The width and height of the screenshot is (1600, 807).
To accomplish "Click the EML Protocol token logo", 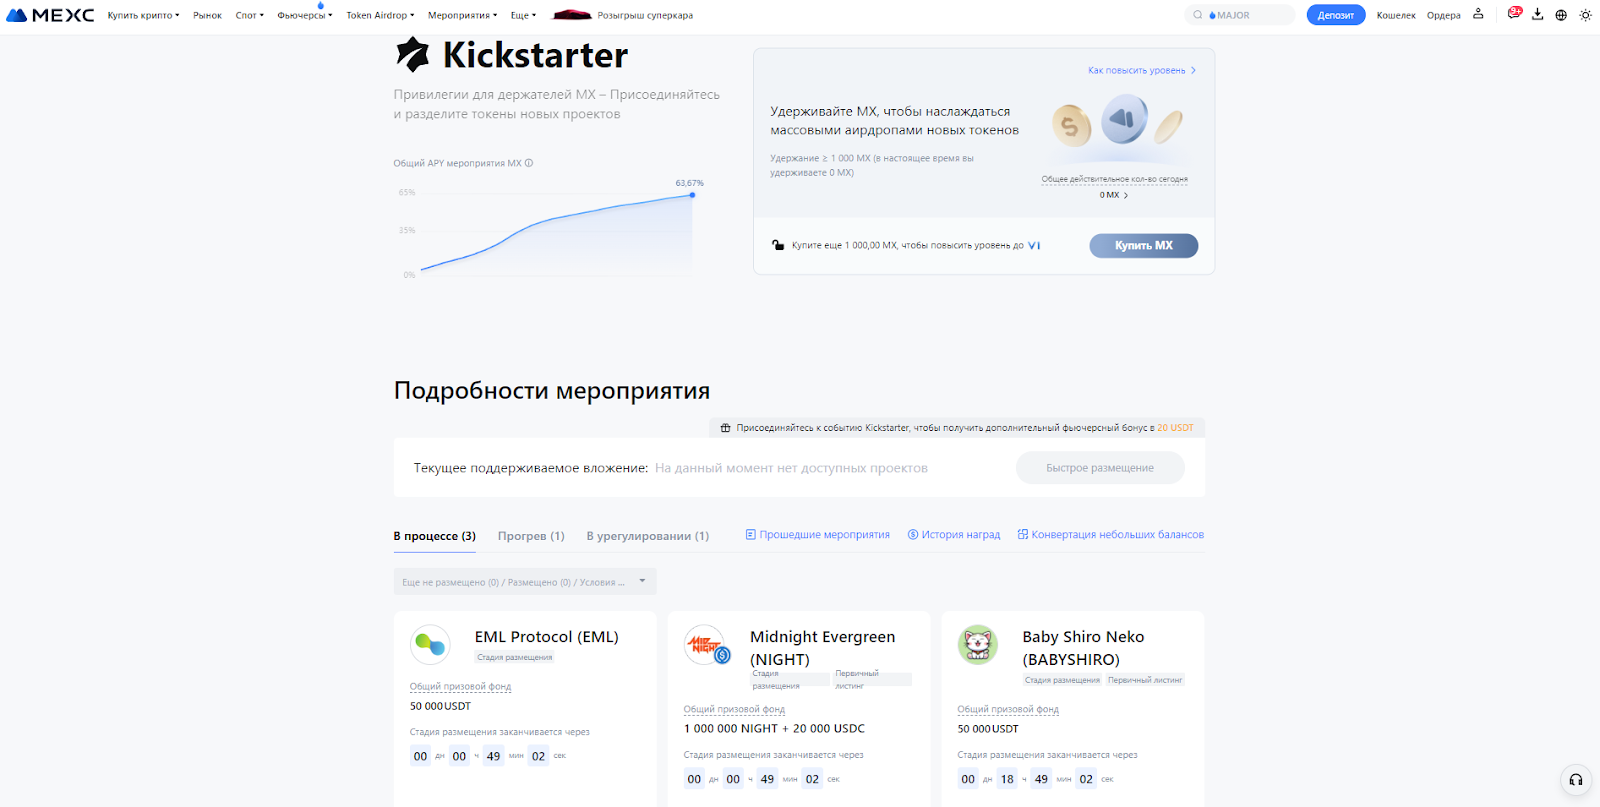I will click(431, 644).
